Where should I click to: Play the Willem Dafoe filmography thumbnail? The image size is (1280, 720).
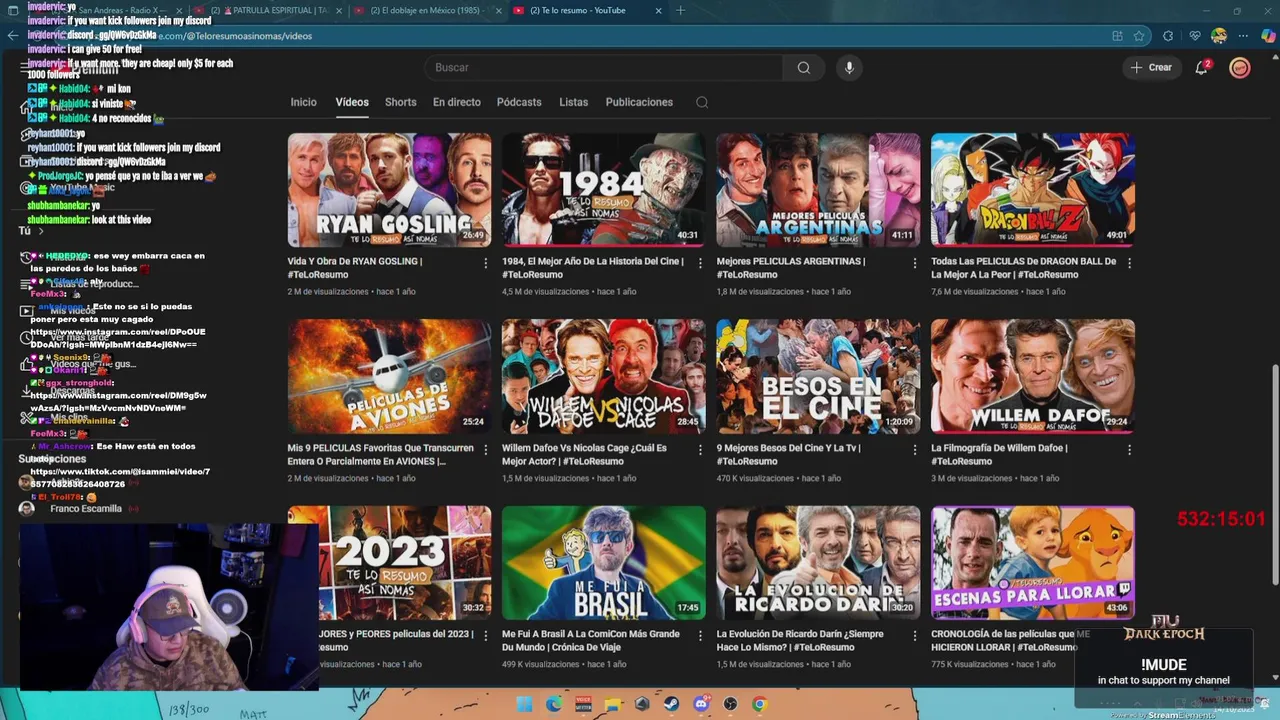(x=1033, y=376)
